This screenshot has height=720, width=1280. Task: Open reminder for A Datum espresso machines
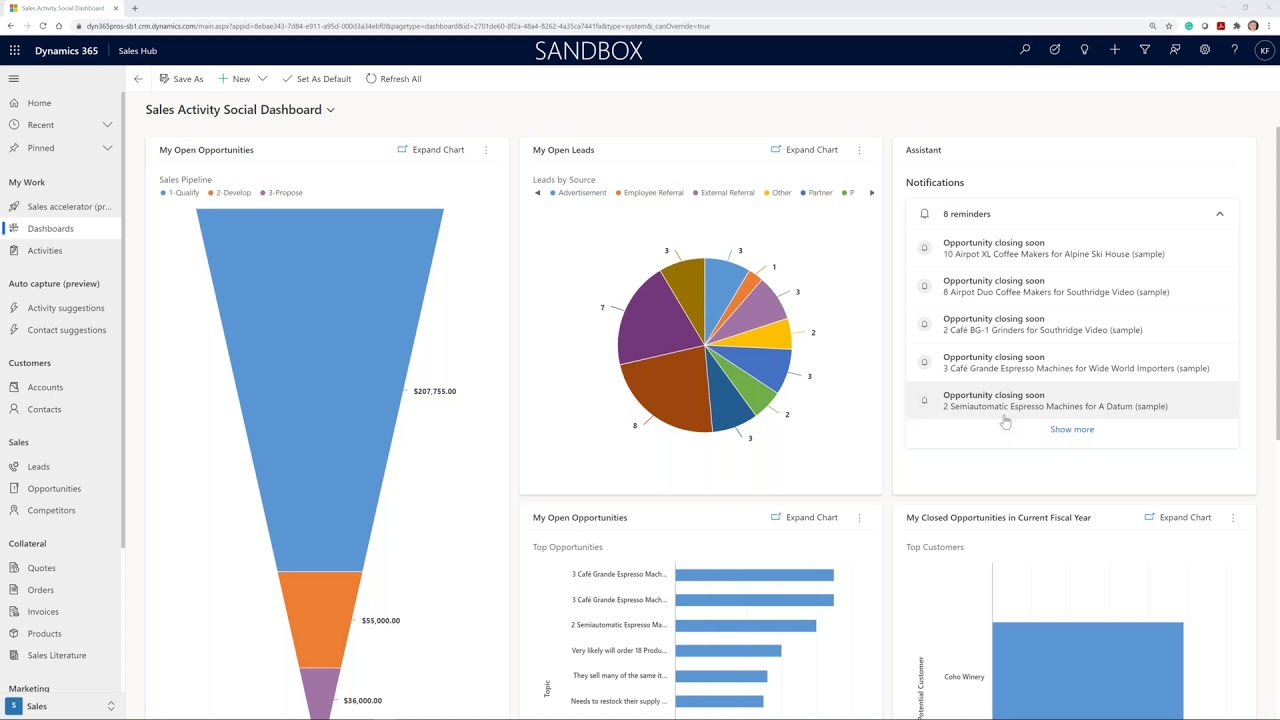coord(1072,400)
